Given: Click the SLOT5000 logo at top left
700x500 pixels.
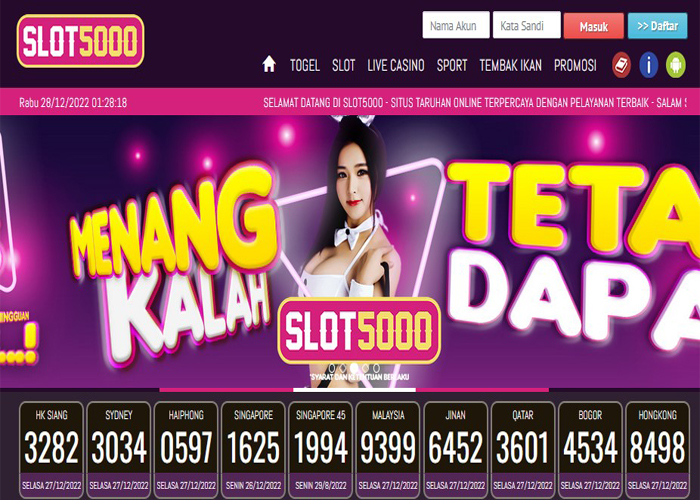Looking at the screenshot, I should (x=80, y=41).
